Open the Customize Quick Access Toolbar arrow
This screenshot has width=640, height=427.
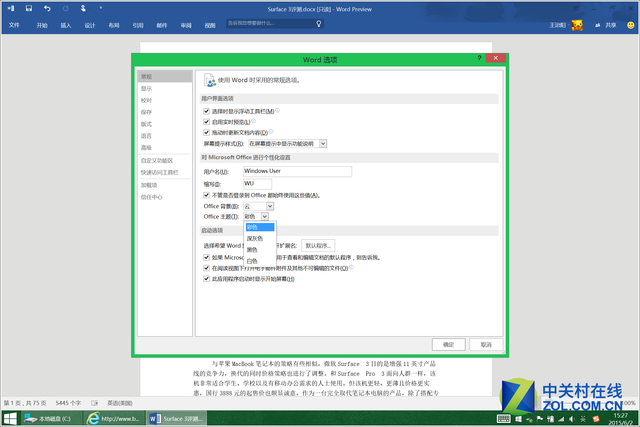click(101, 8)
